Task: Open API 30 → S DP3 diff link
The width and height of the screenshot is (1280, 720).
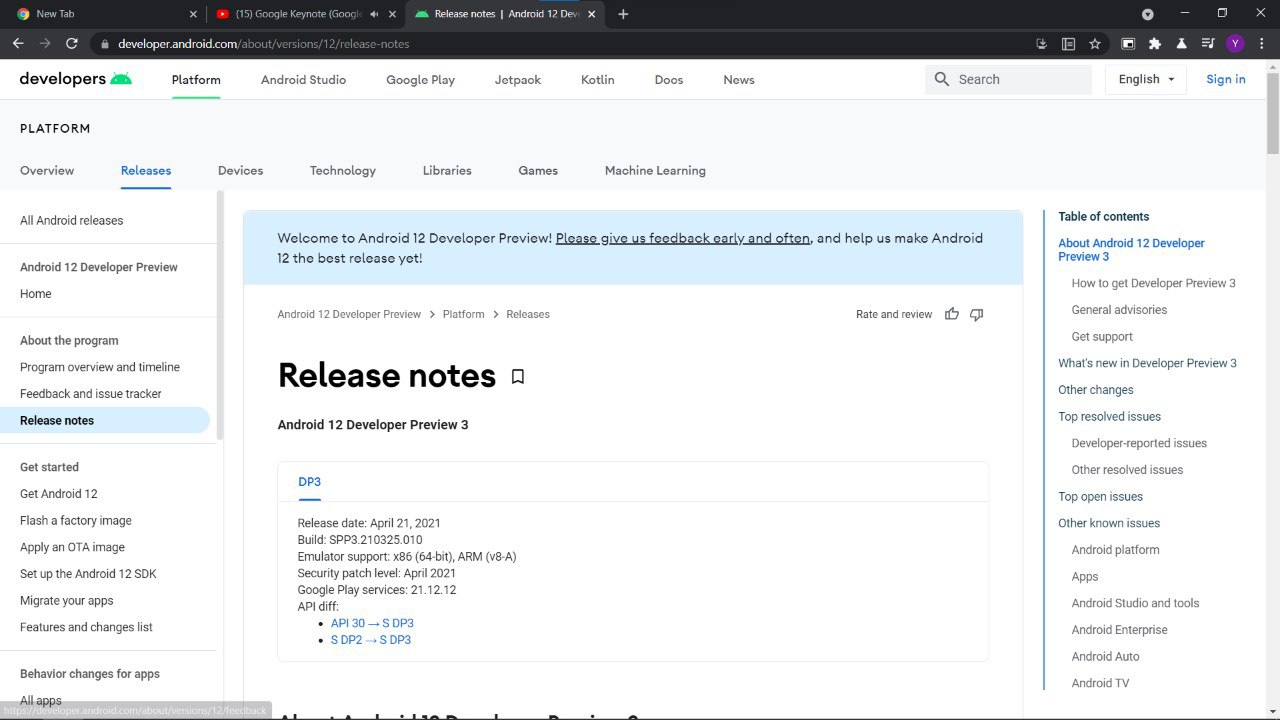Action: (372, 623)
